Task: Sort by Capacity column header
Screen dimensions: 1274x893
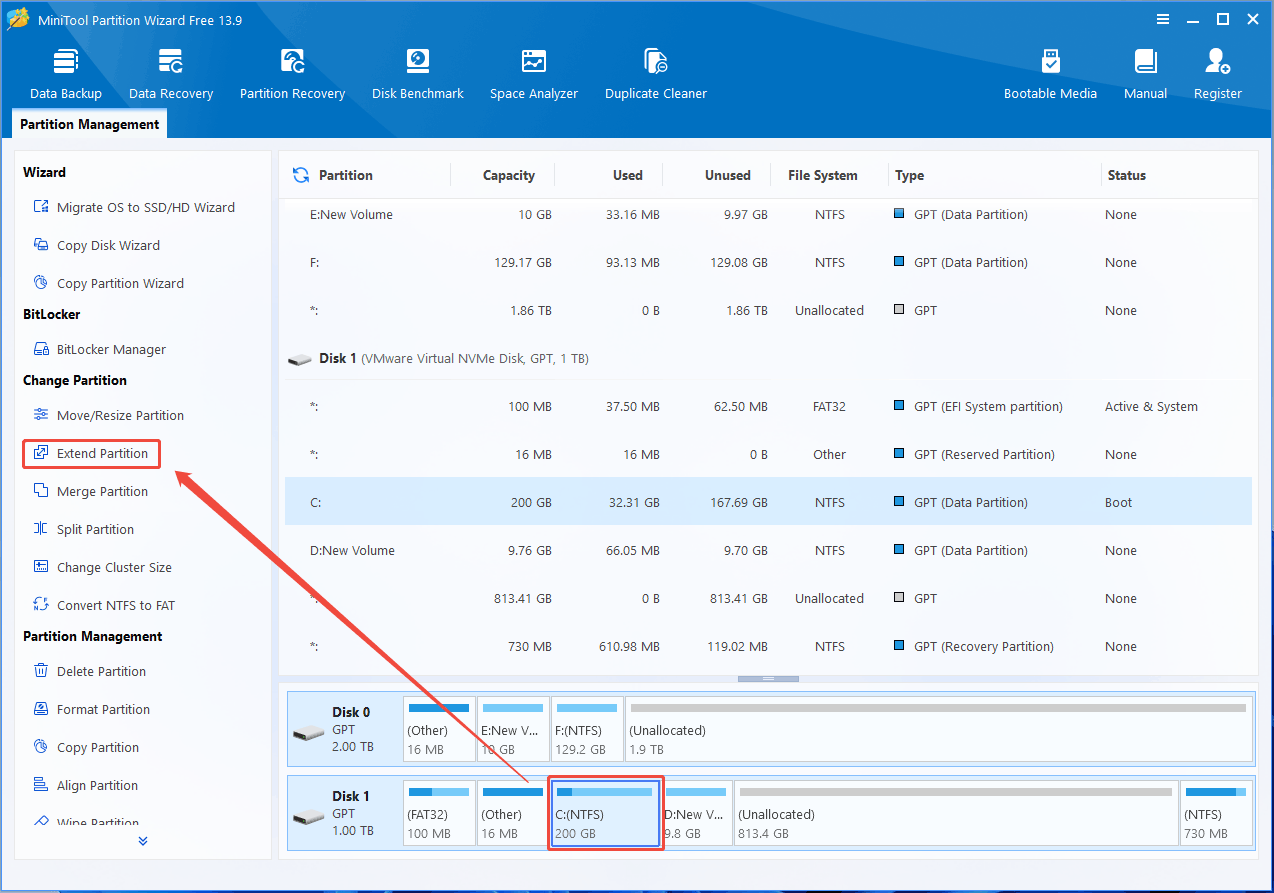Action: [509, 175]
